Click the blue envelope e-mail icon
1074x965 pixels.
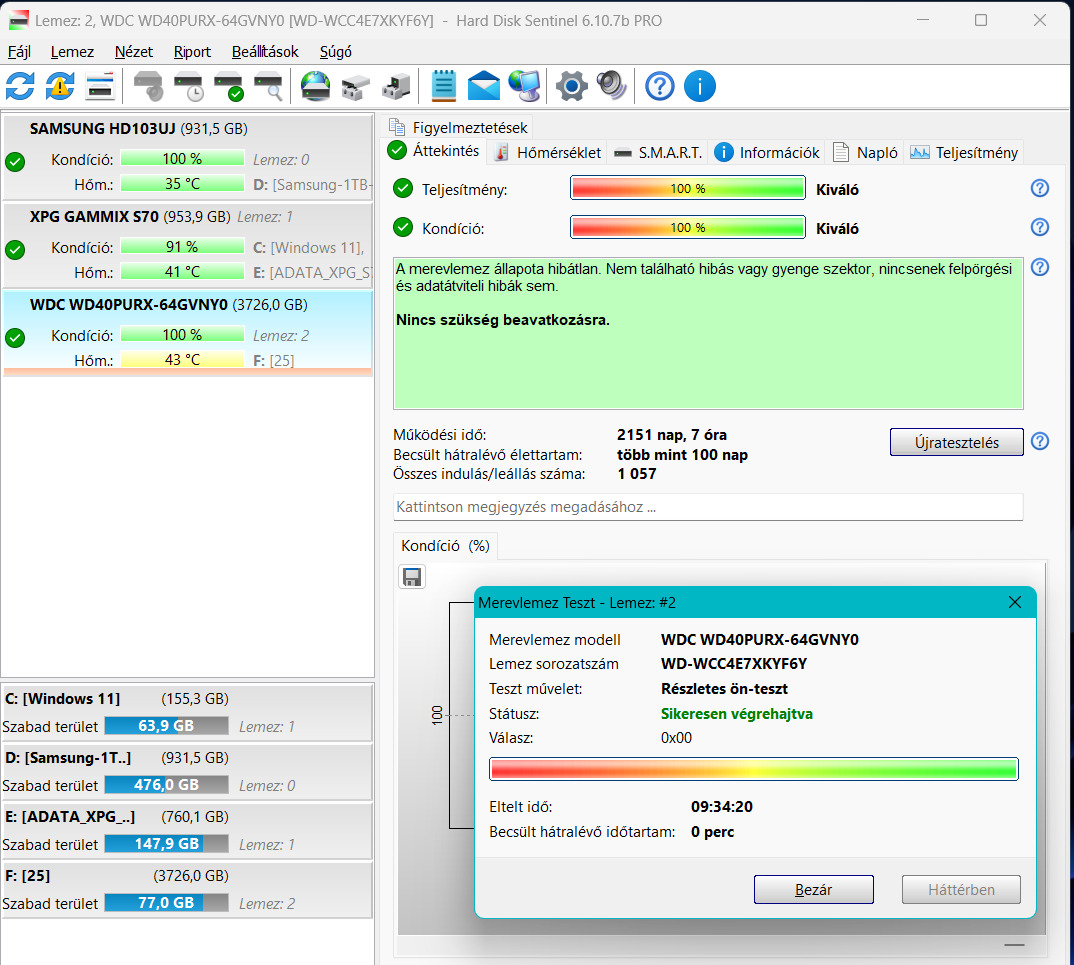[x=484, y=87]
